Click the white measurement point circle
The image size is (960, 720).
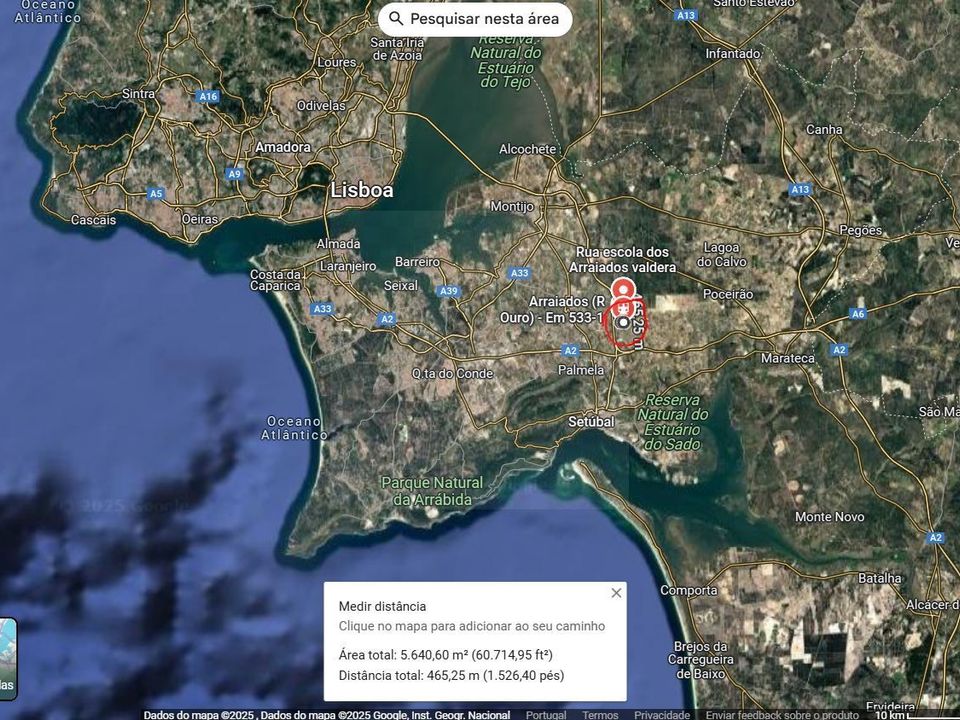point(623,322)
